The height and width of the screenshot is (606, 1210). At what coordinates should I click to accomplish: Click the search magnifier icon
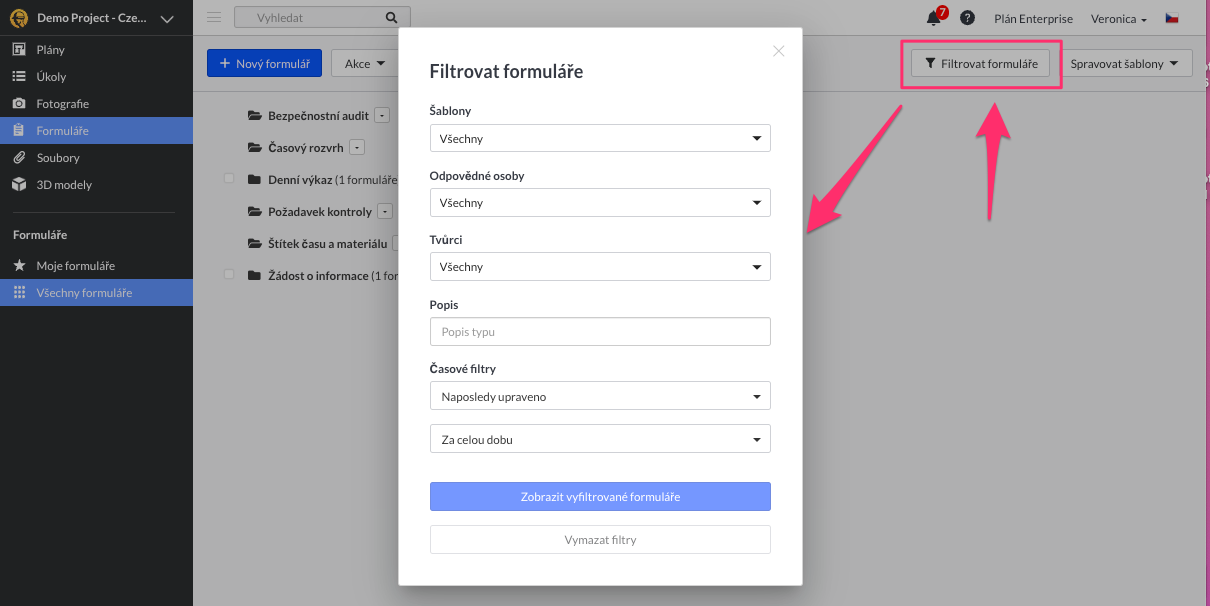[x=391, y=18]
